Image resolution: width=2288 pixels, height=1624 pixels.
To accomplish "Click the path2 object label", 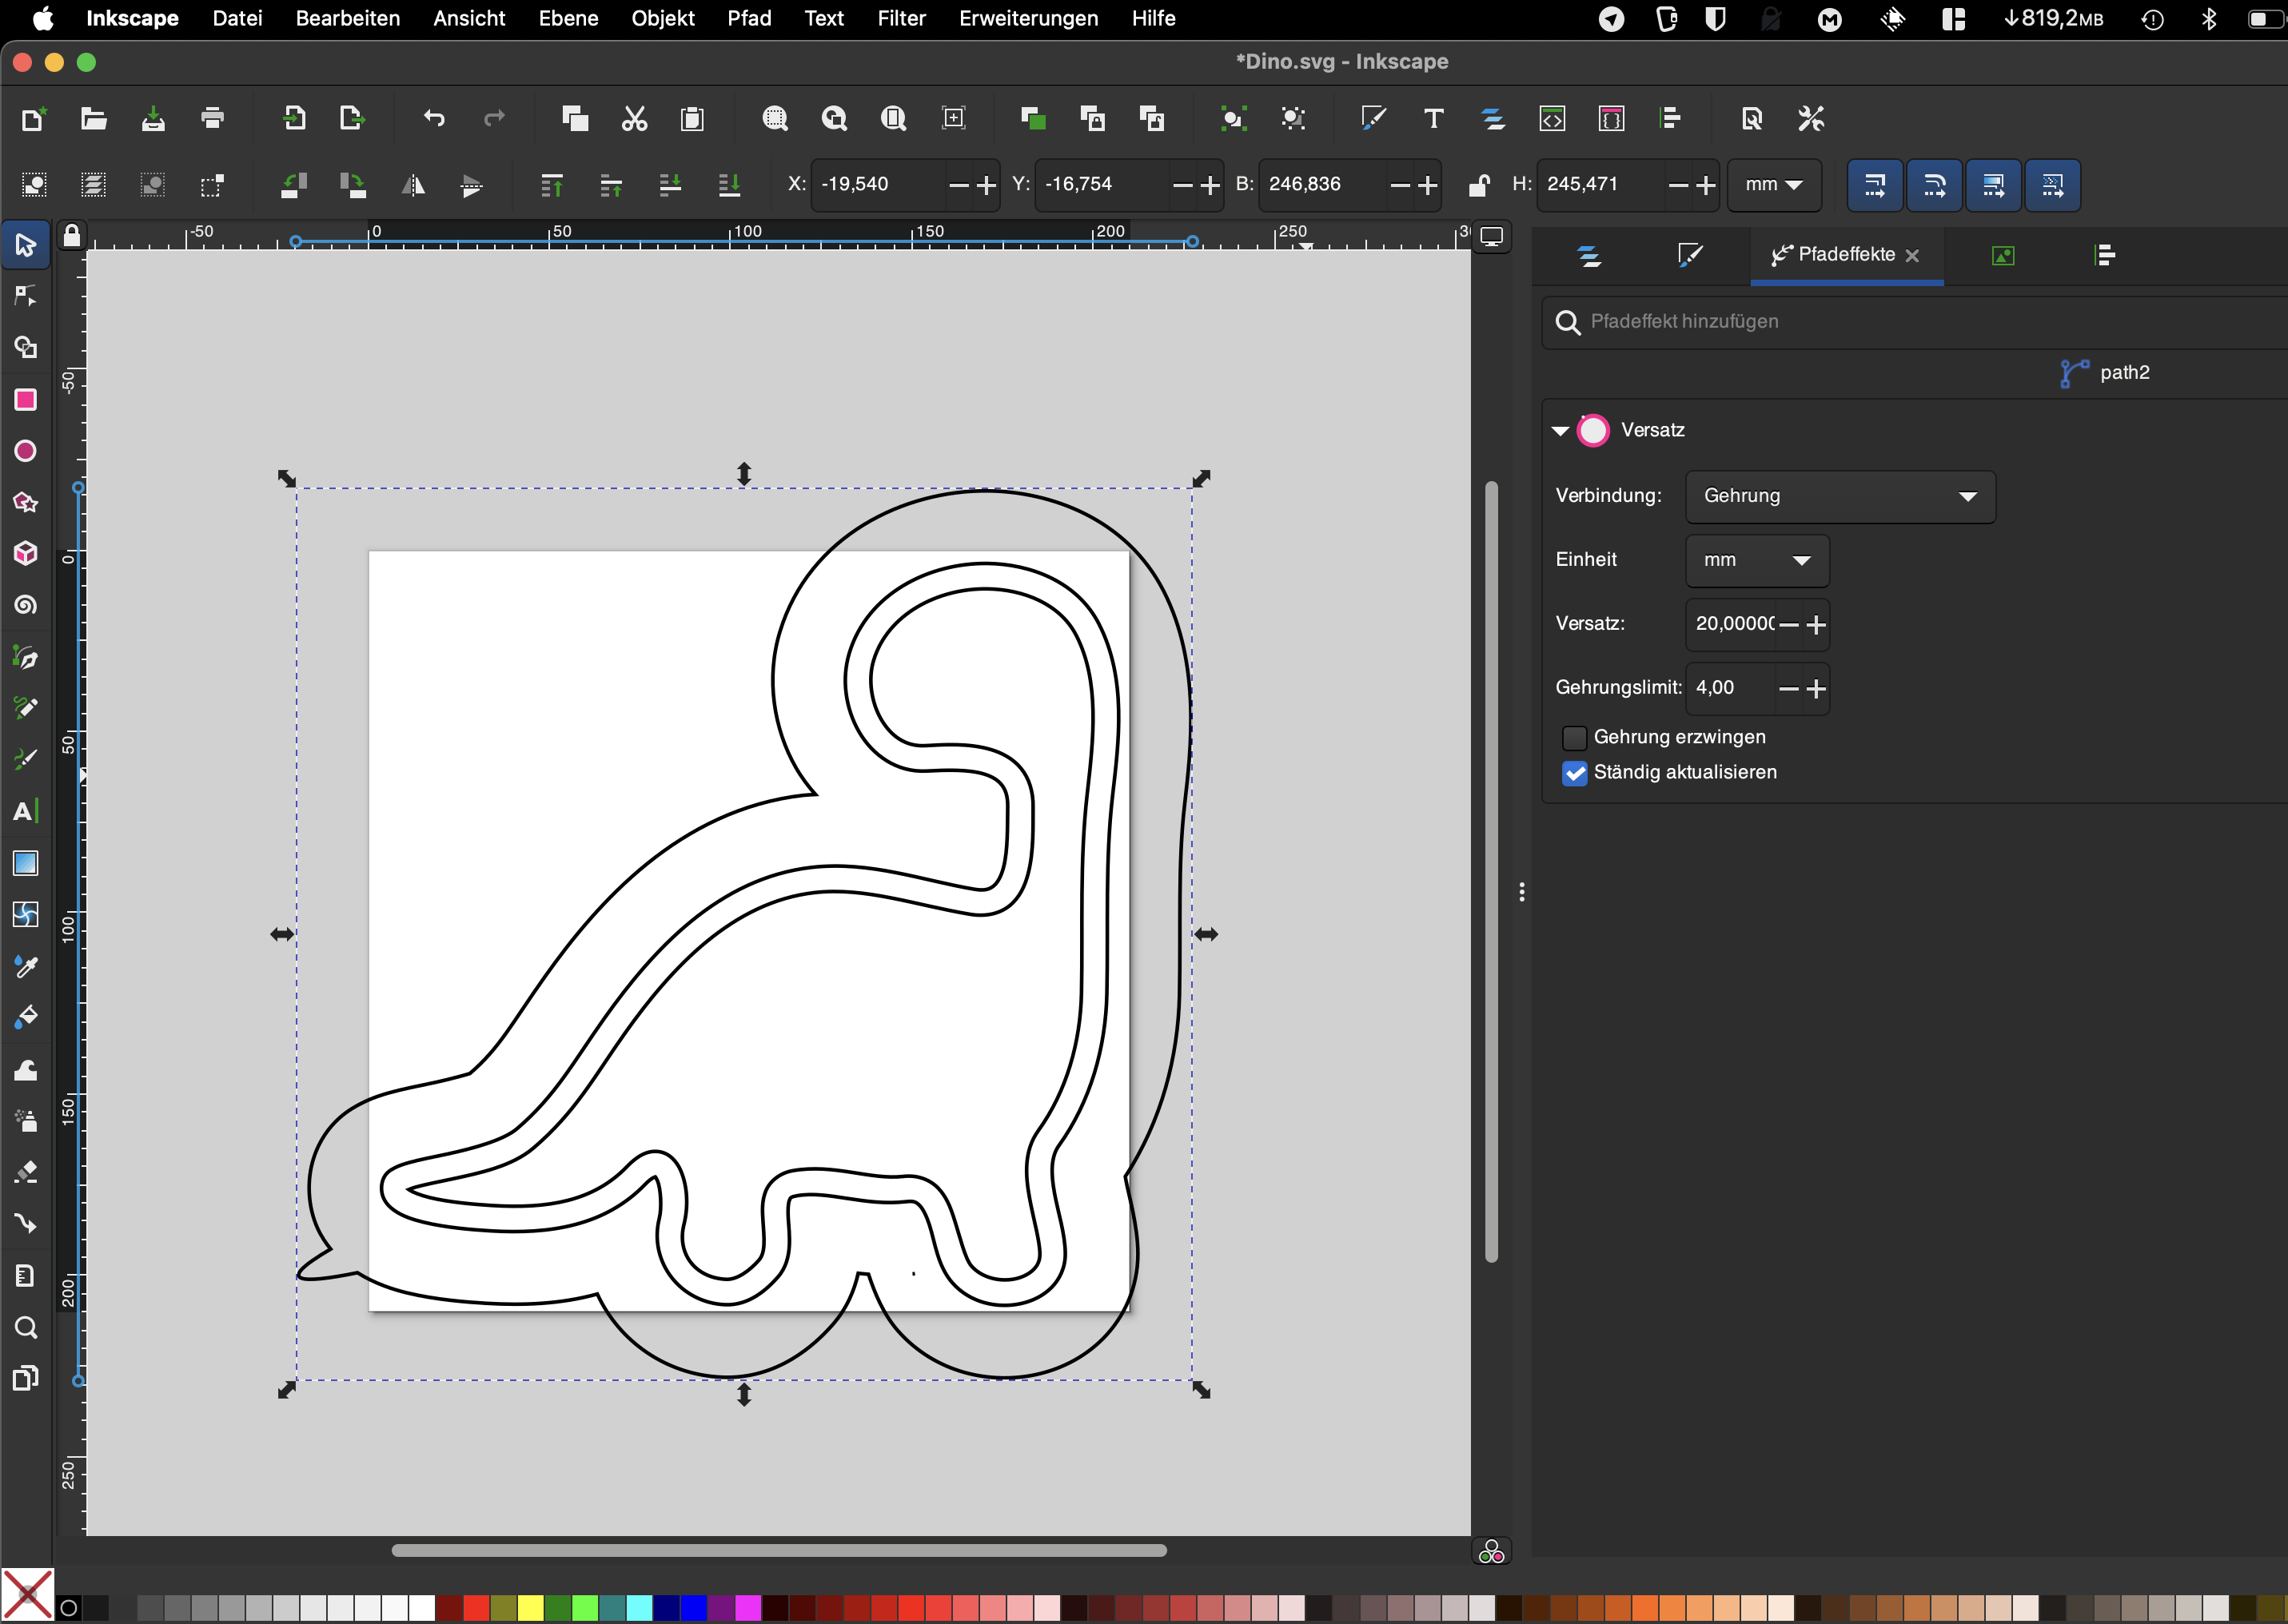I will coord(2124,373).
